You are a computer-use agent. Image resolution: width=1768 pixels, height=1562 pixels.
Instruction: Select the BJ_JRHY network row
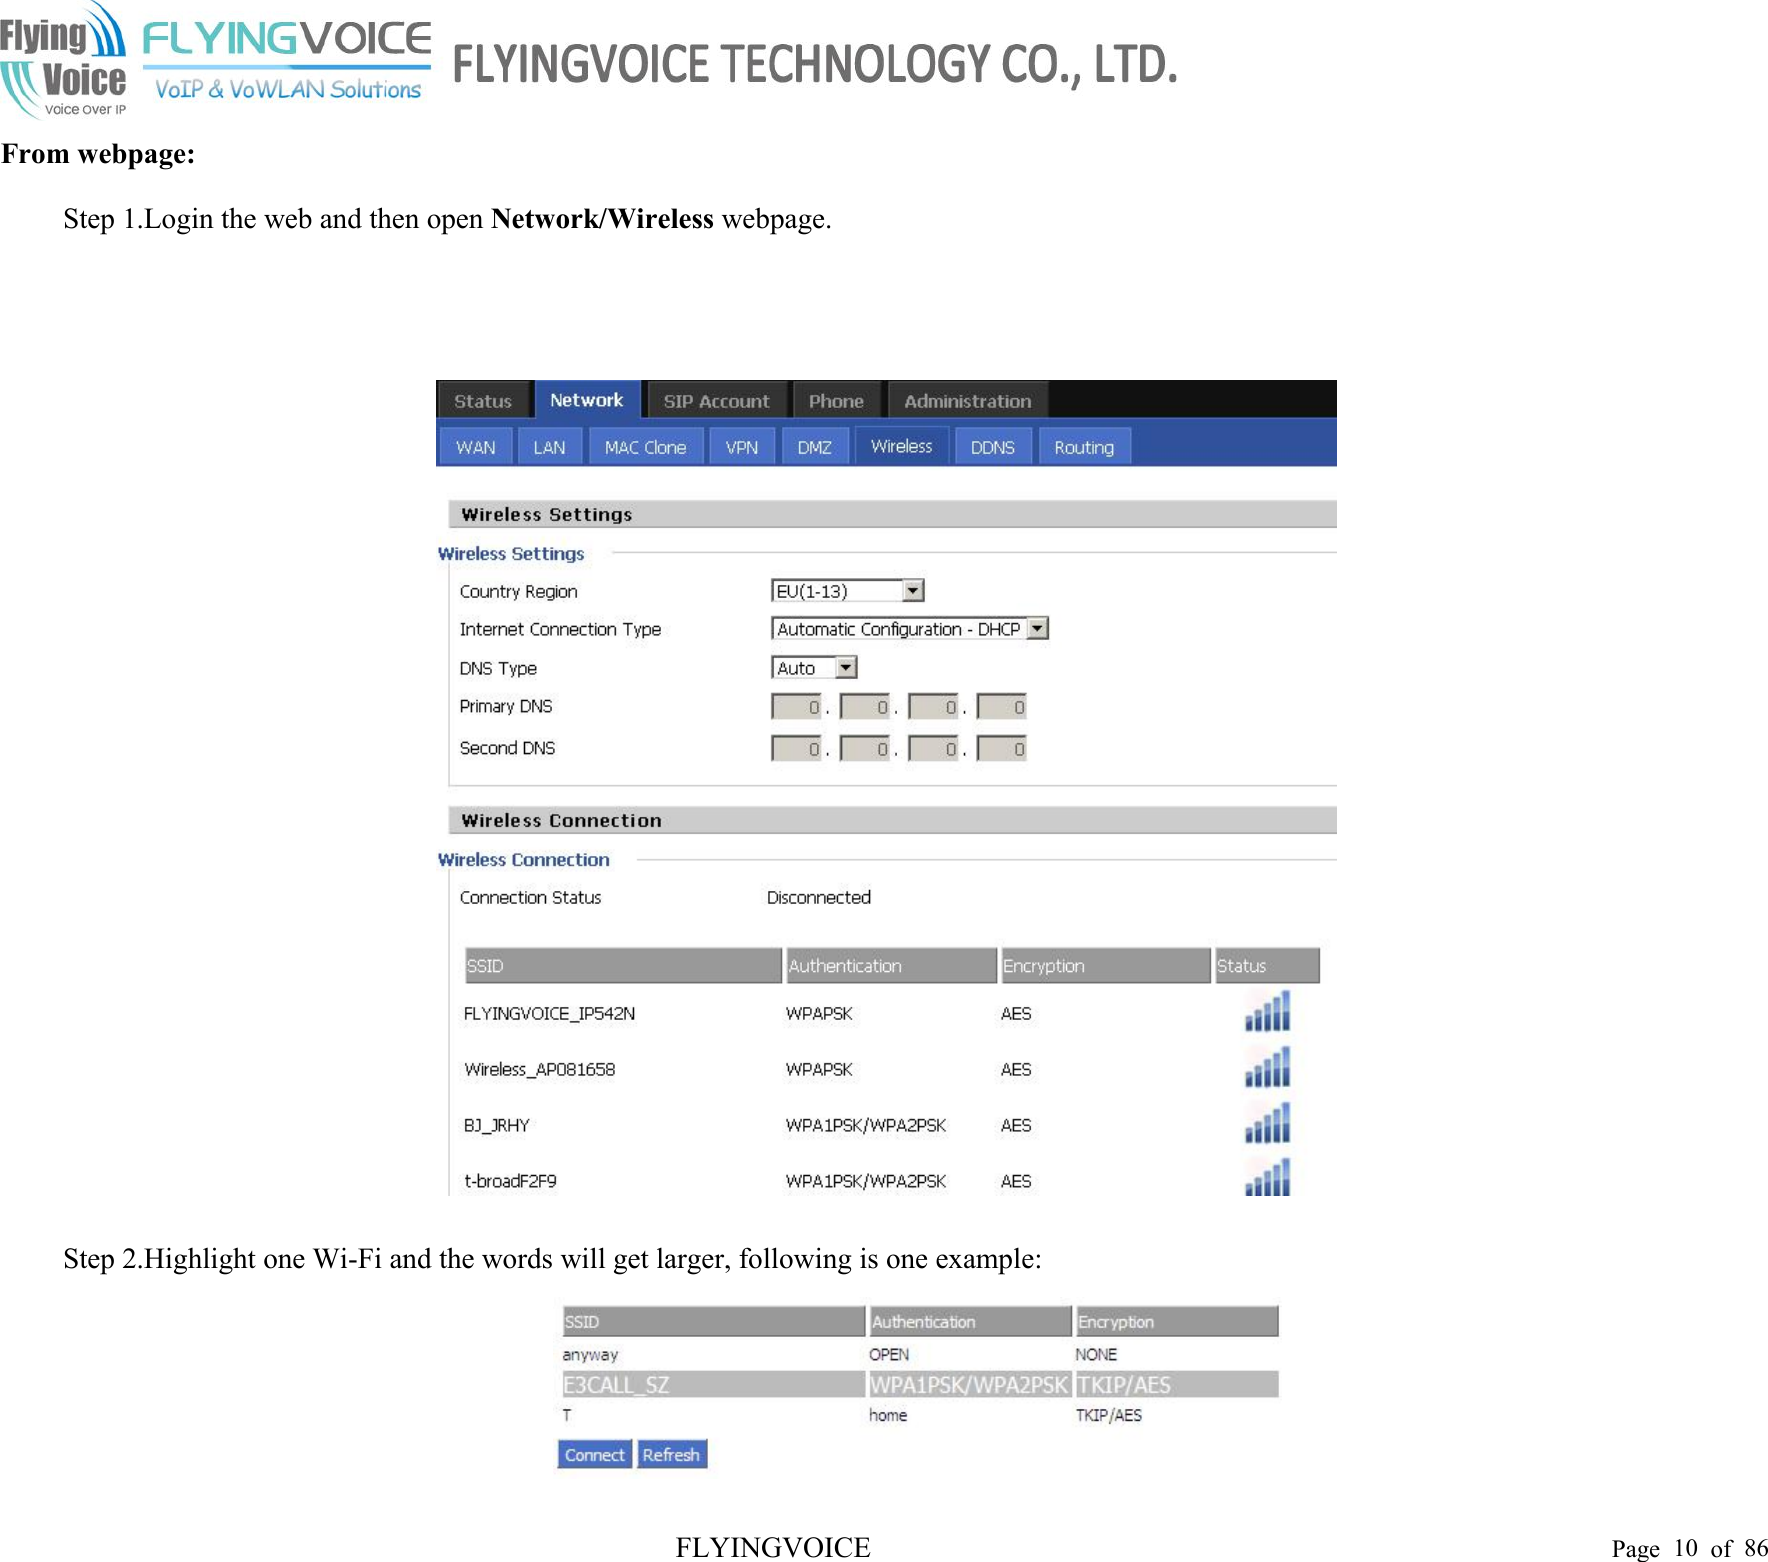(891, 1125)
